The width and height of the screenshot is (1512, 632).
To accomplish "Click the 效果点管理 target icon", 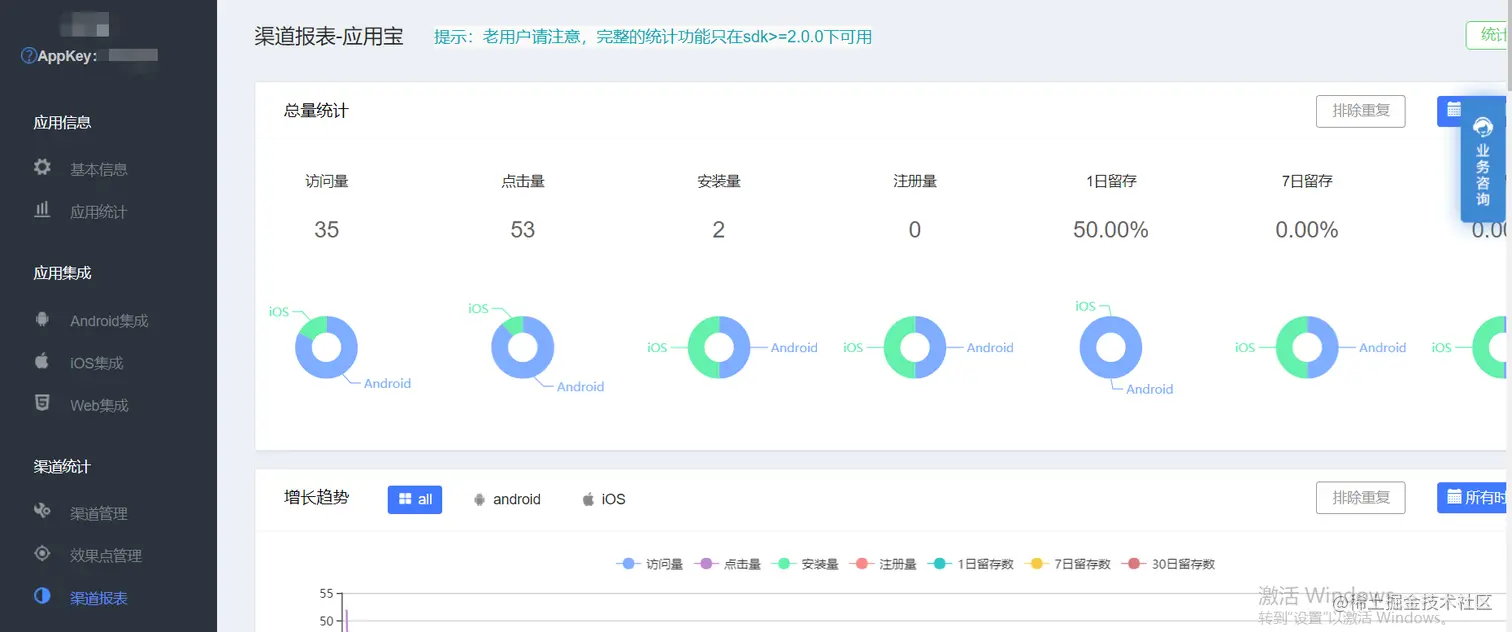I will [x=42, y=553].
